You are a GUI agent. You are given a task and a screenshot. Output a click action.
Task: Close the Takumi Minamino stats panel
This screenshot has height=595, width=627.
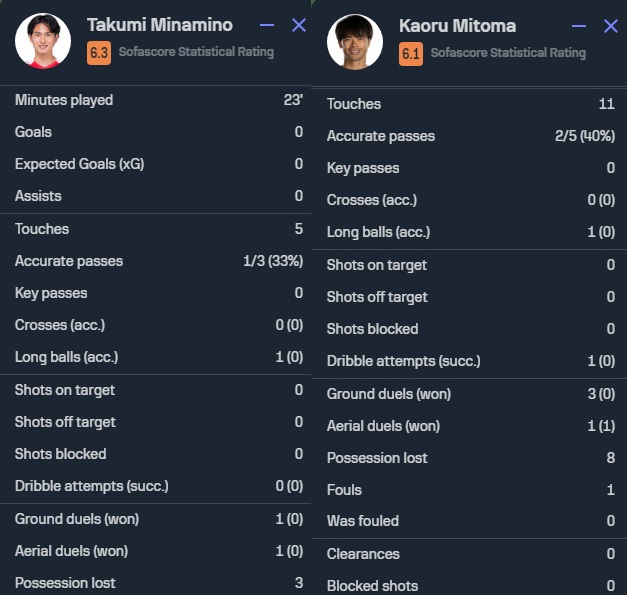(298, 25)
